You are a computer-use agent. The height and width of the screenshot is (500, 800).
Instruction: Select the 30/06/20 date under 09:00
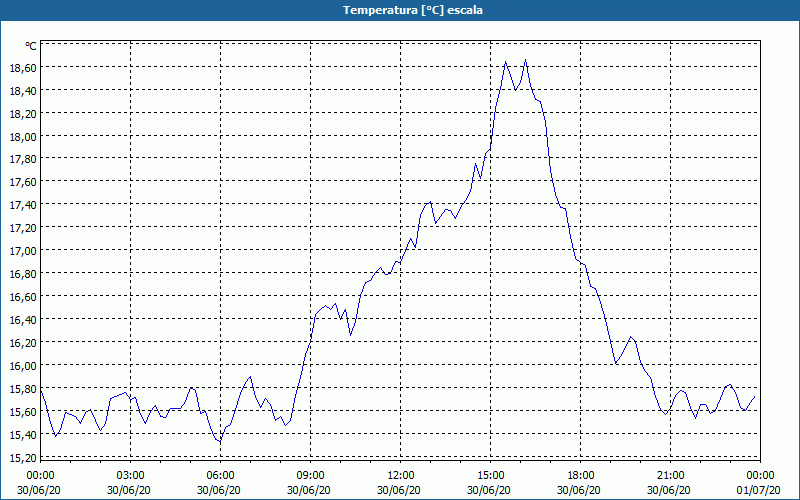click(309, 490)
